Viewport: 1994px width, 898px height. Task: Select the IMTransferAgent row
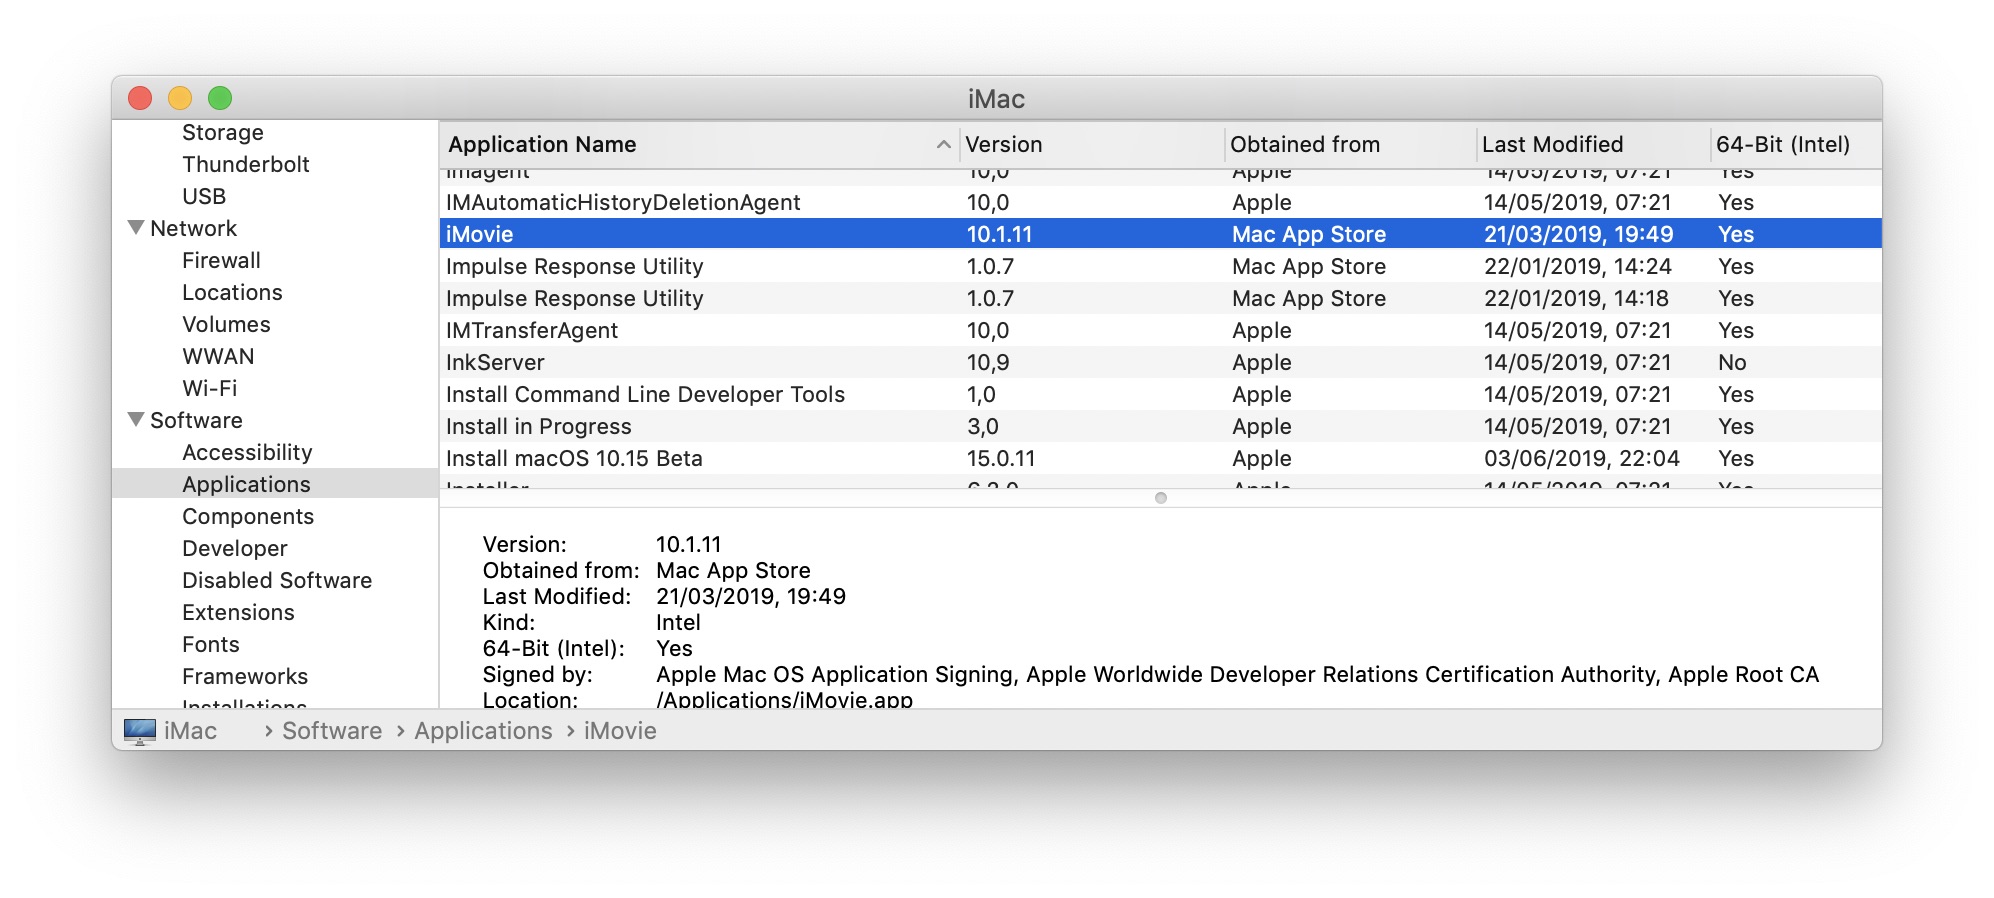[1160, 330]
